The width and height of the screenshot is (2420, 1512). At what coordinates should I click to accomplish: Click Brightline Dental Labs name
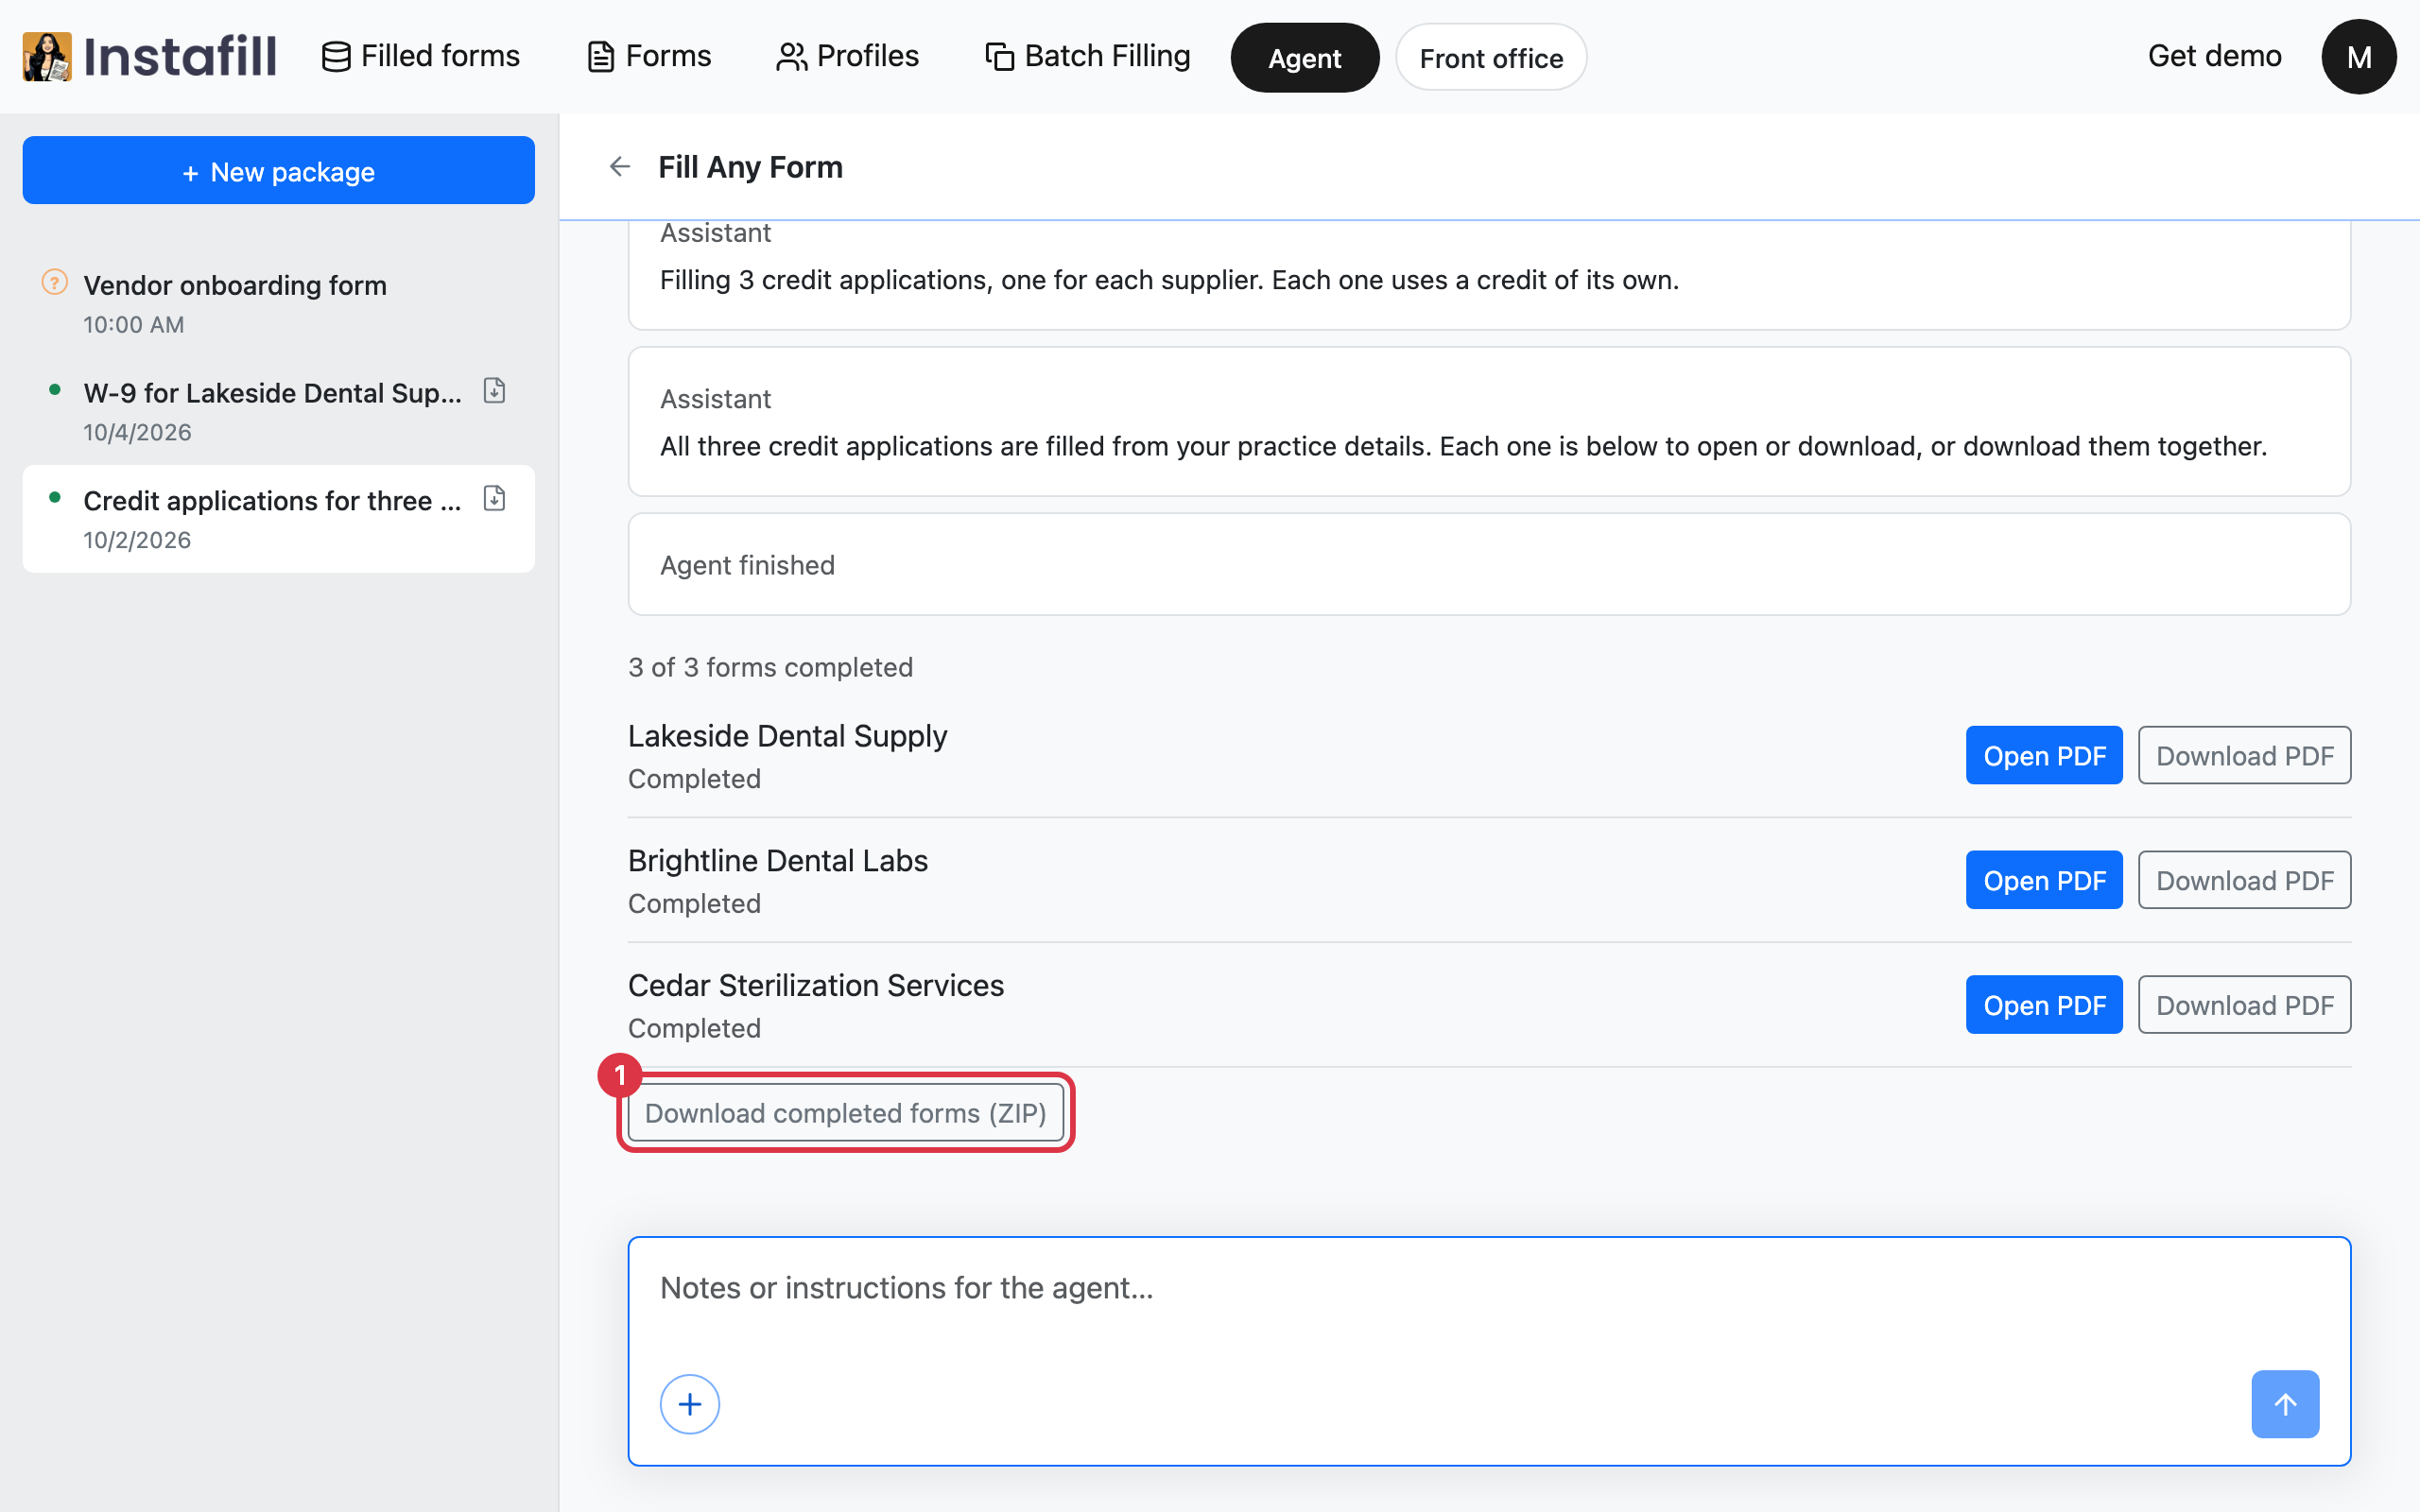[777, 861]
